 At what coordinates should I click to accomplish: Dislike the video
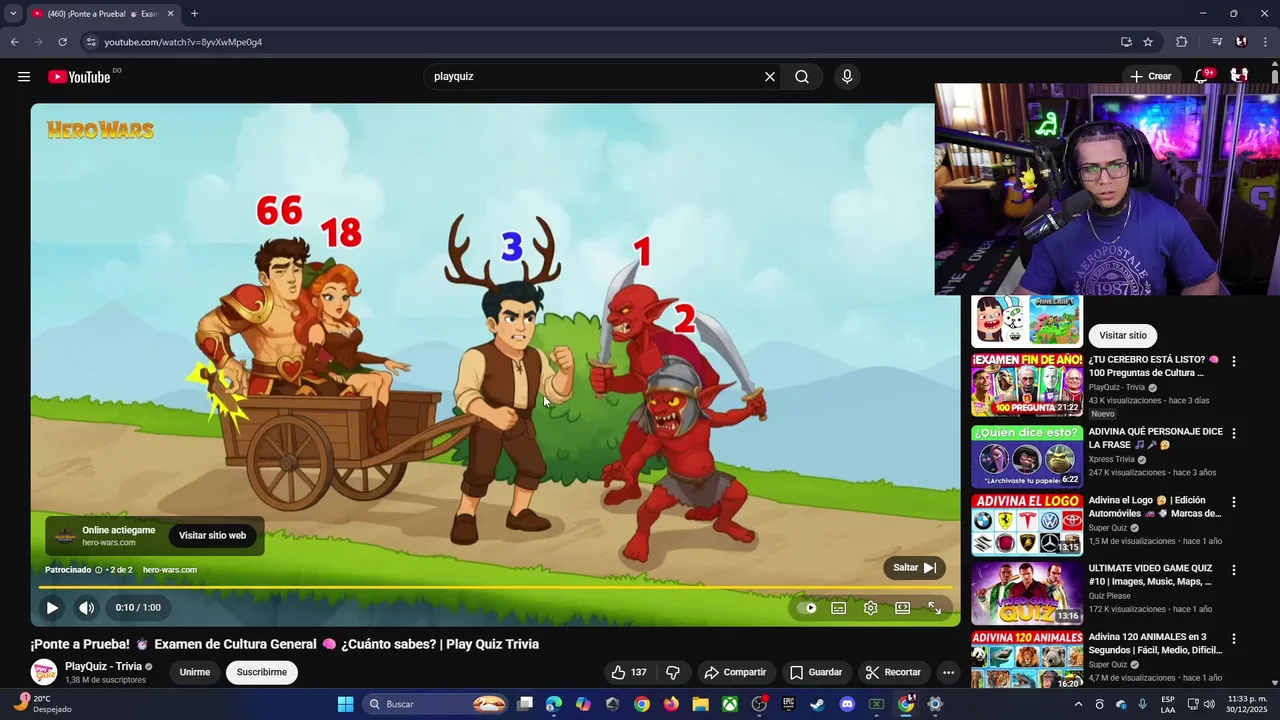pos(673,673)
